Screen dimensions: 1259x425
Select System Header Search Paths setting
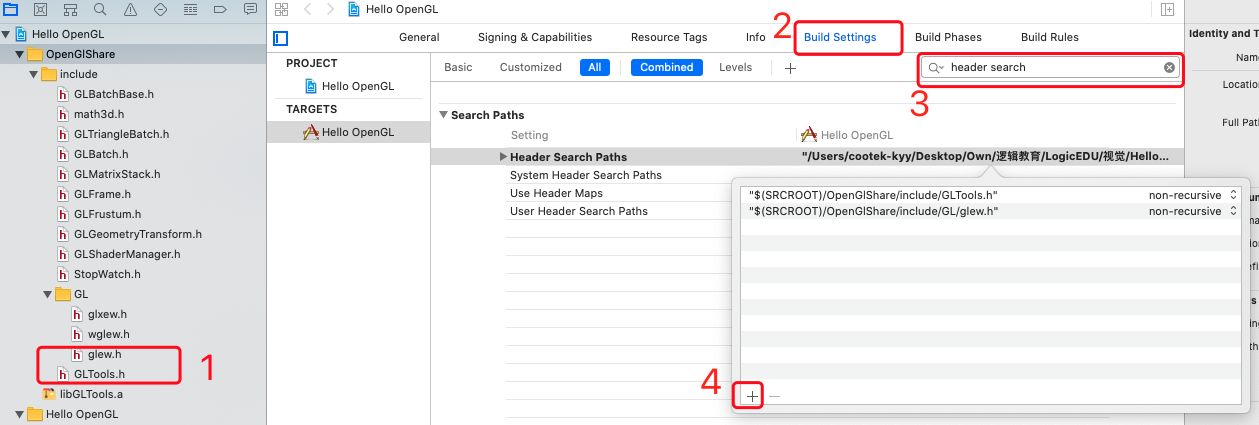point(586,175)
